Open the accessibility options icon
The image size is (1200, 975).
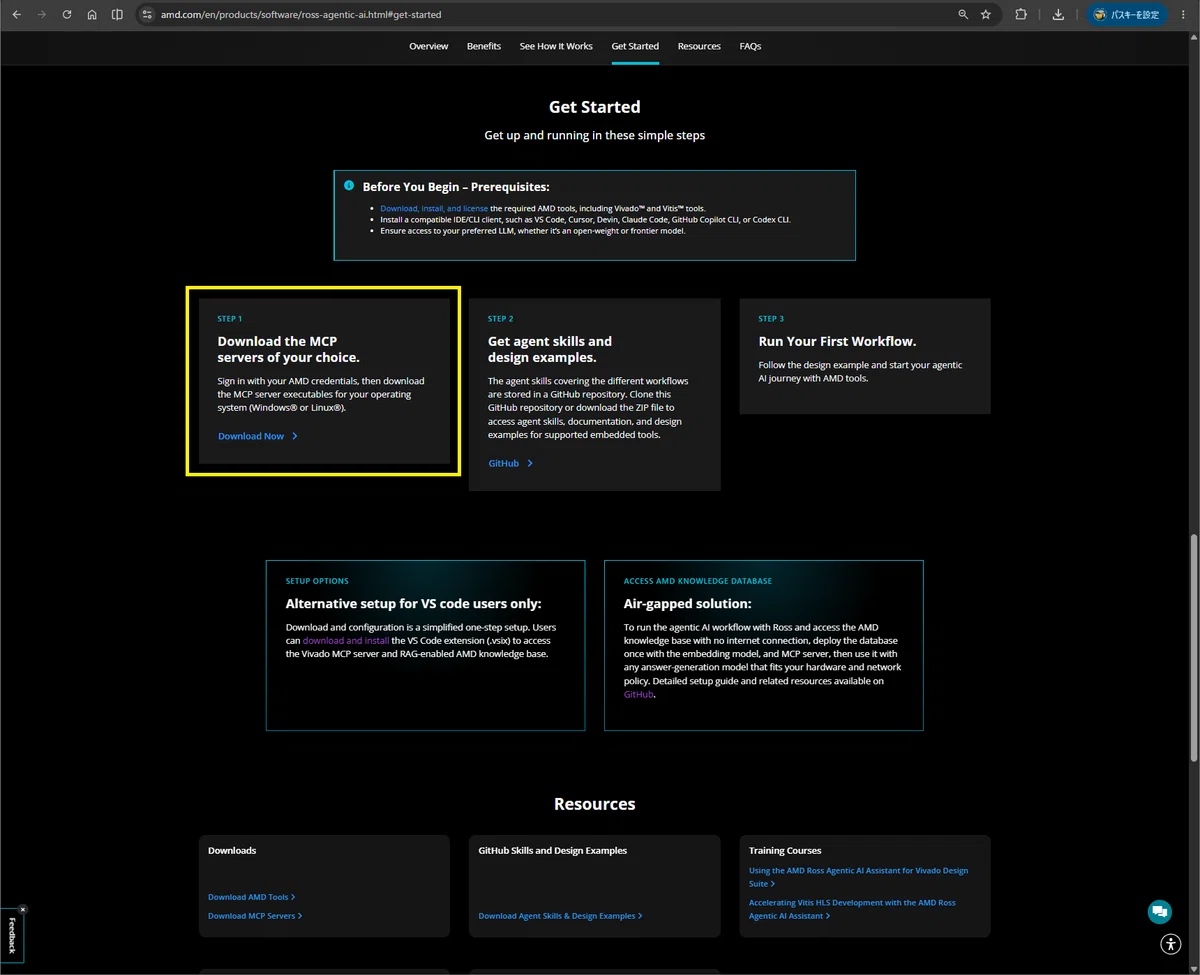point(1171,943)
